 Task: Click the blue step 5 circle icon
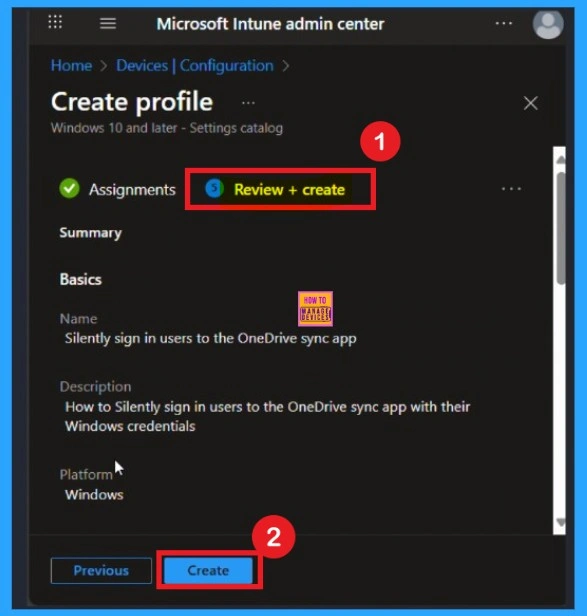(x=215, y=188)
